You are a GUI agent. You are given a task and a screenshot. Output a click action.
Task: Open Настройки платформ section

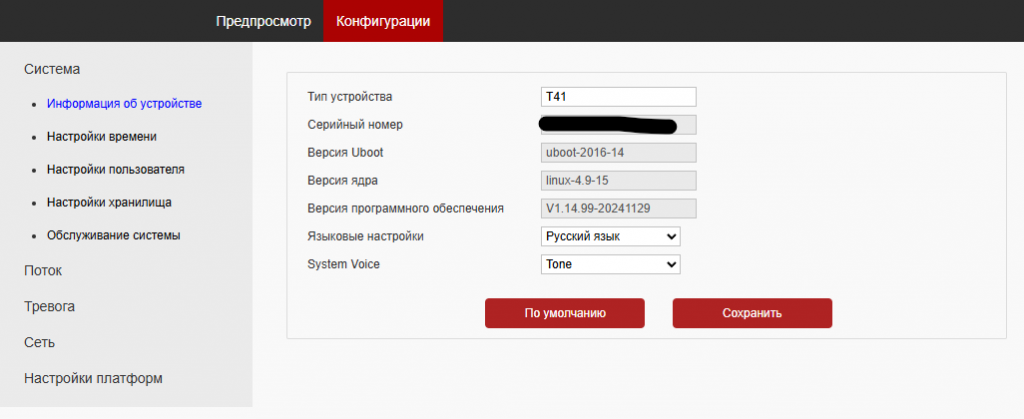click(93, 378)
